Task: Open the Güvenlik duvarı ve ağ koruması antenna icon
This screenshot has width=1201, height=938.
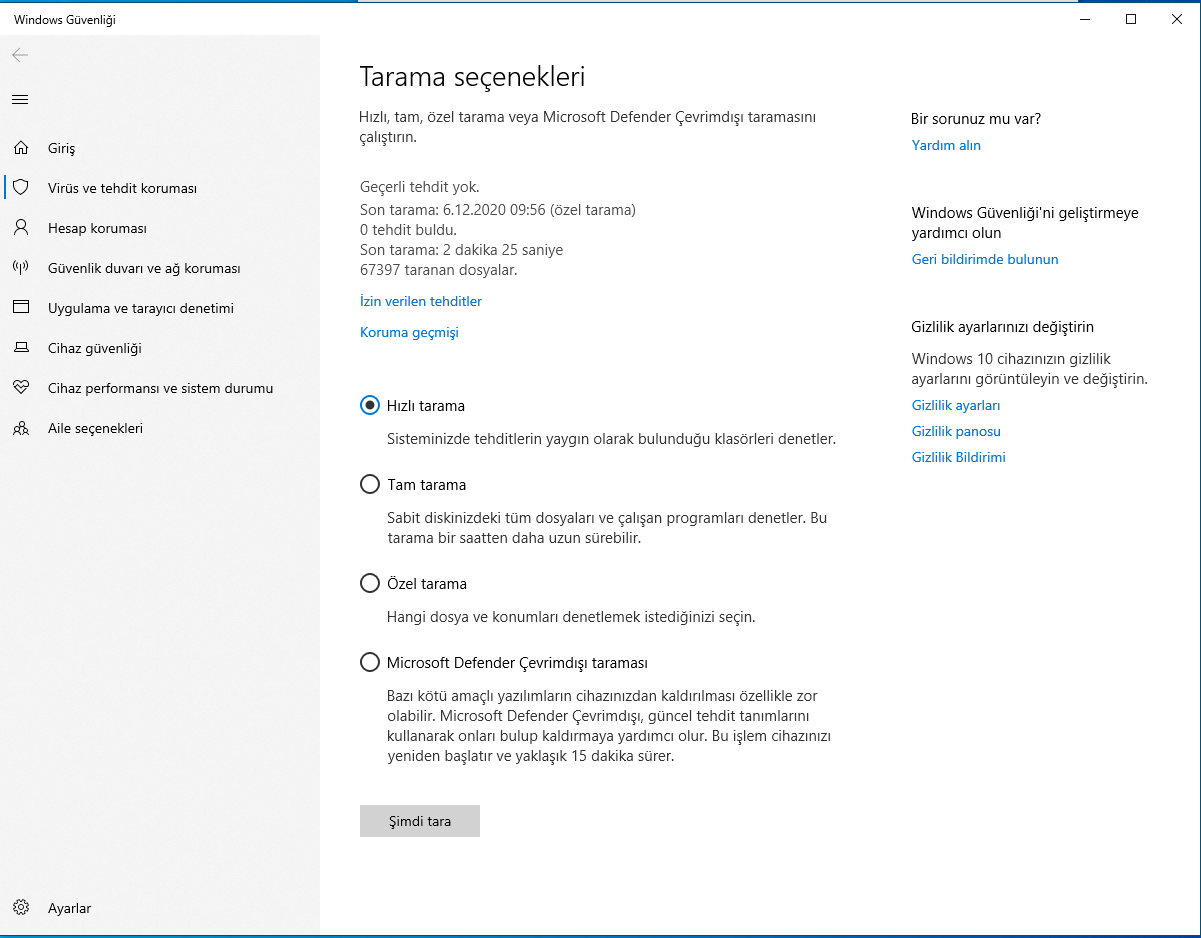Action: (x=20, y=268)
